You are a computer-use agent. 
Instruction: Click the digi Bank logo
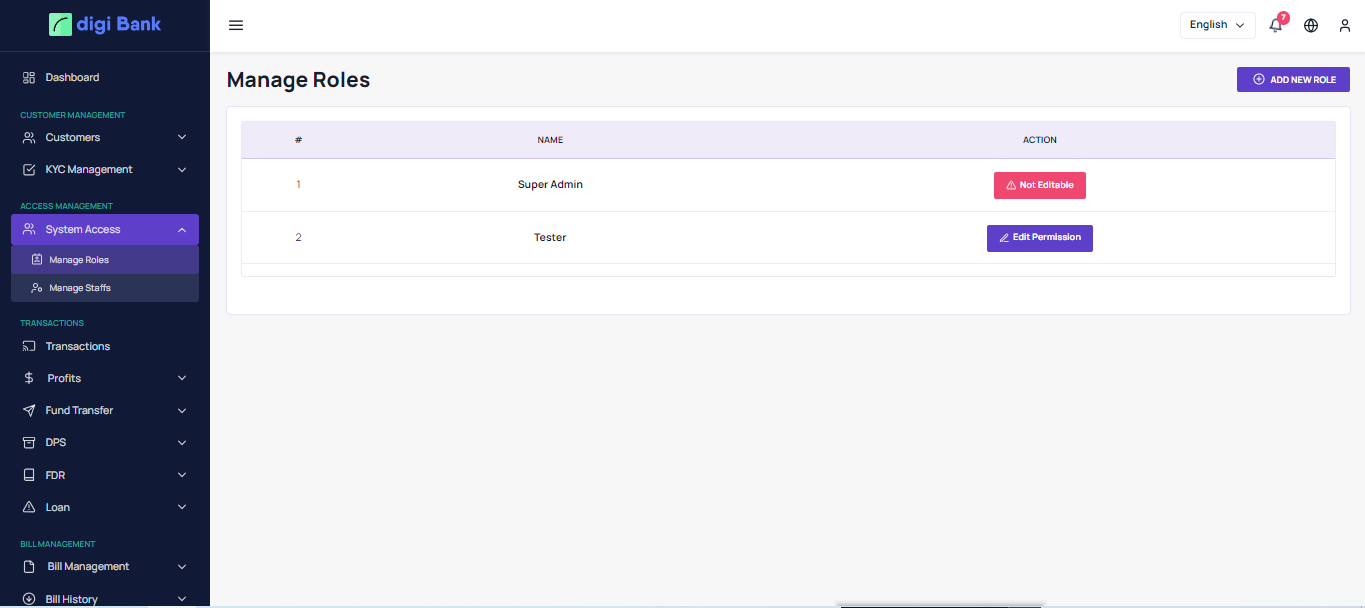click(x=105, y=24)
